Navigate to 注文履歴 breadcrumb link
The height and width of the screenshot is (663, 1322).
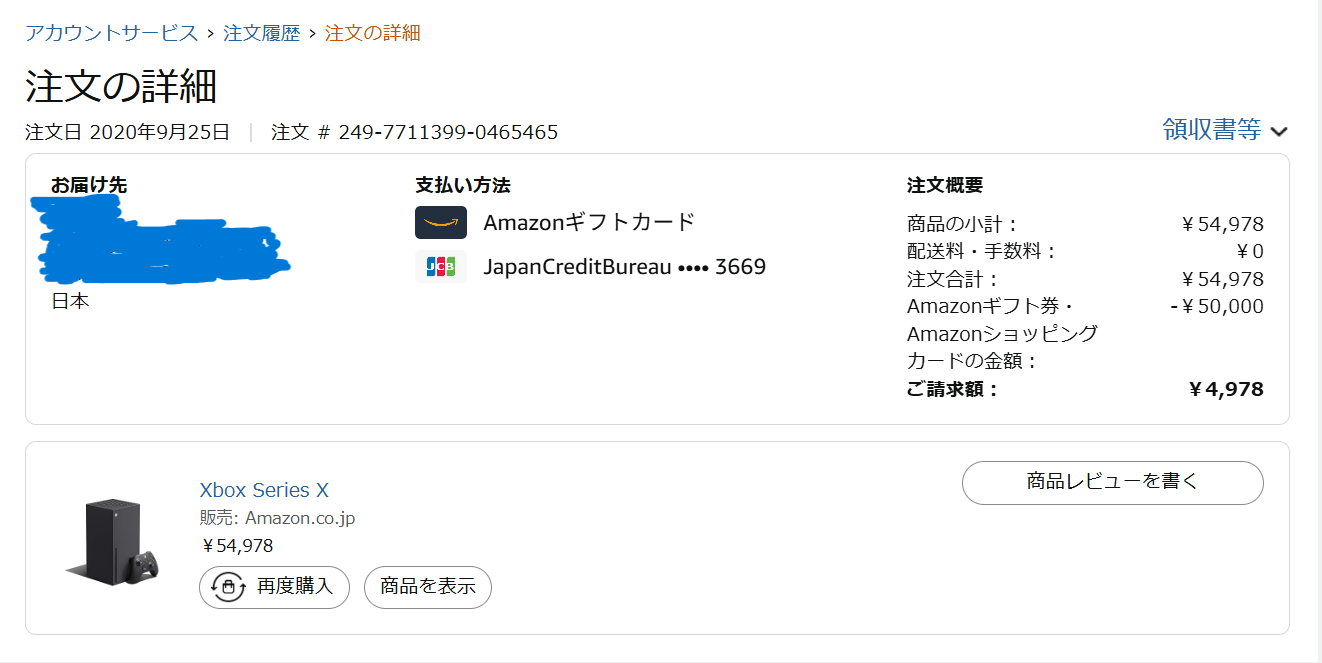click(261, 33)
